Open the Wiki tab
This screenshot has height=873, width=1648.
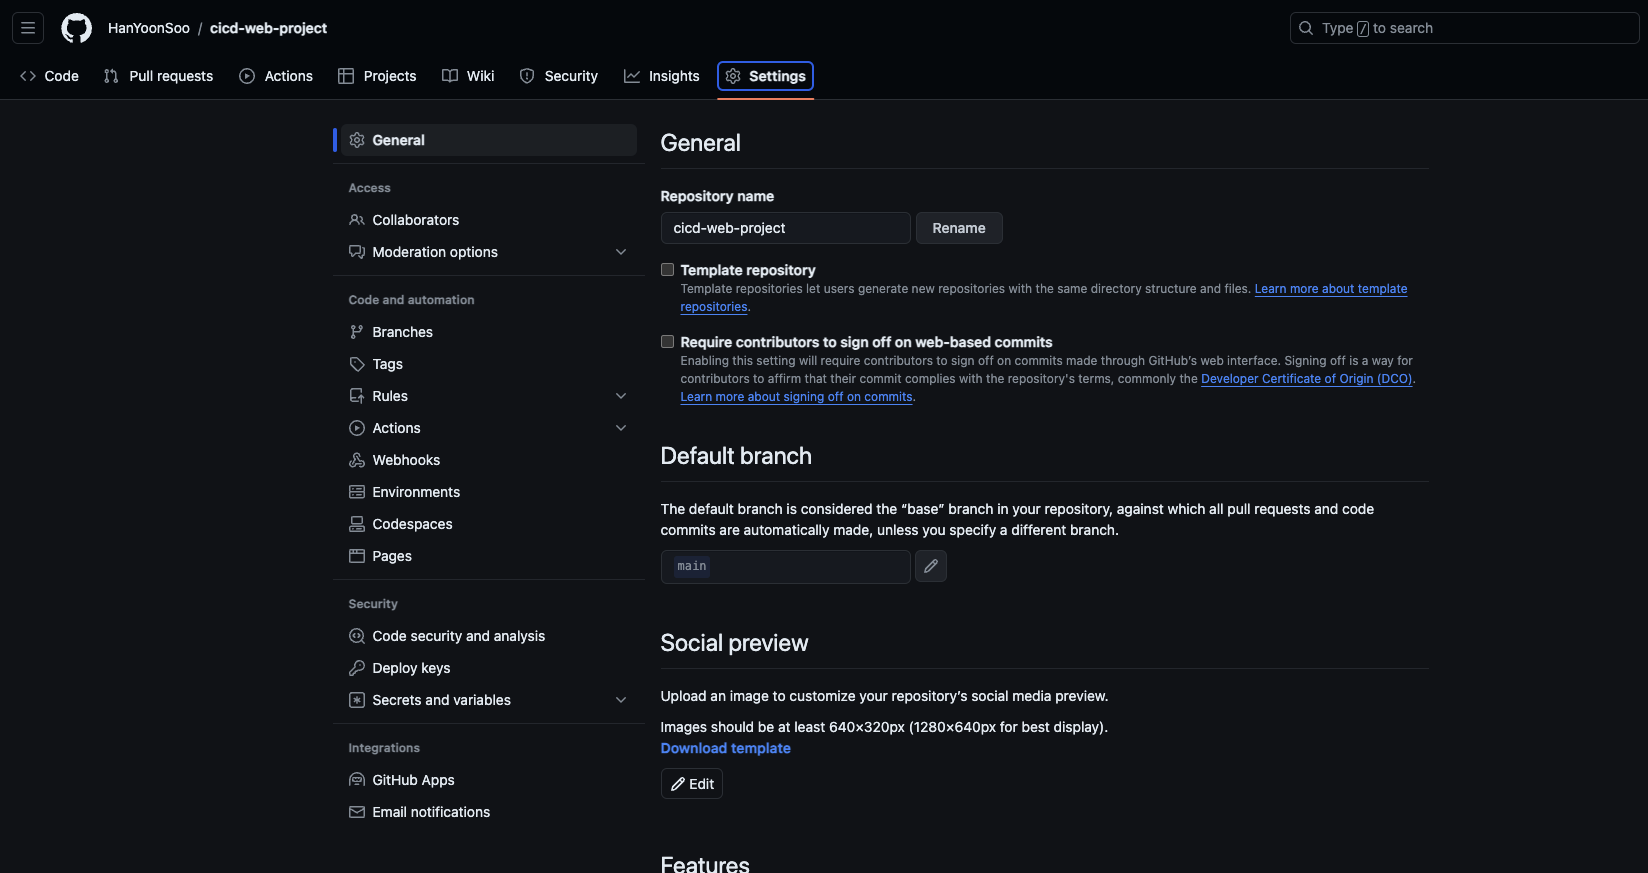tap(468, 76)
